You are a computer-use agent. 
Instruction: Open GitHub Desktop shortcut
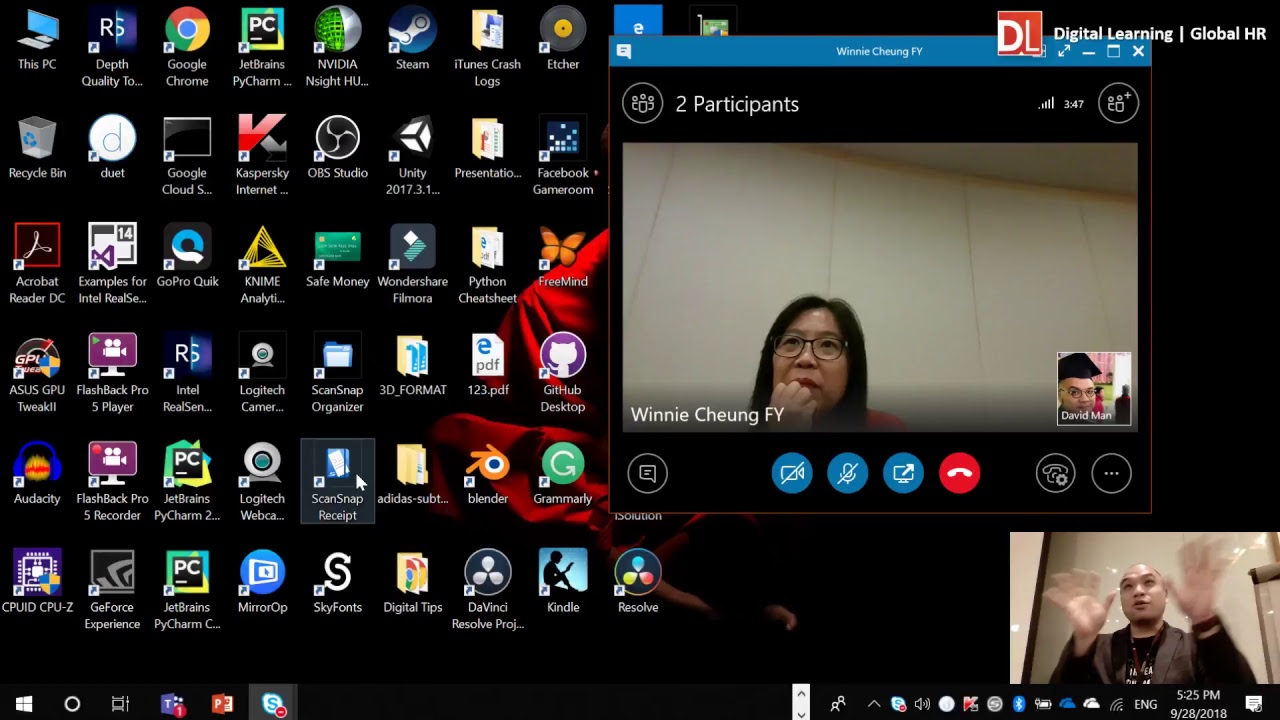(x=563, y=374)
